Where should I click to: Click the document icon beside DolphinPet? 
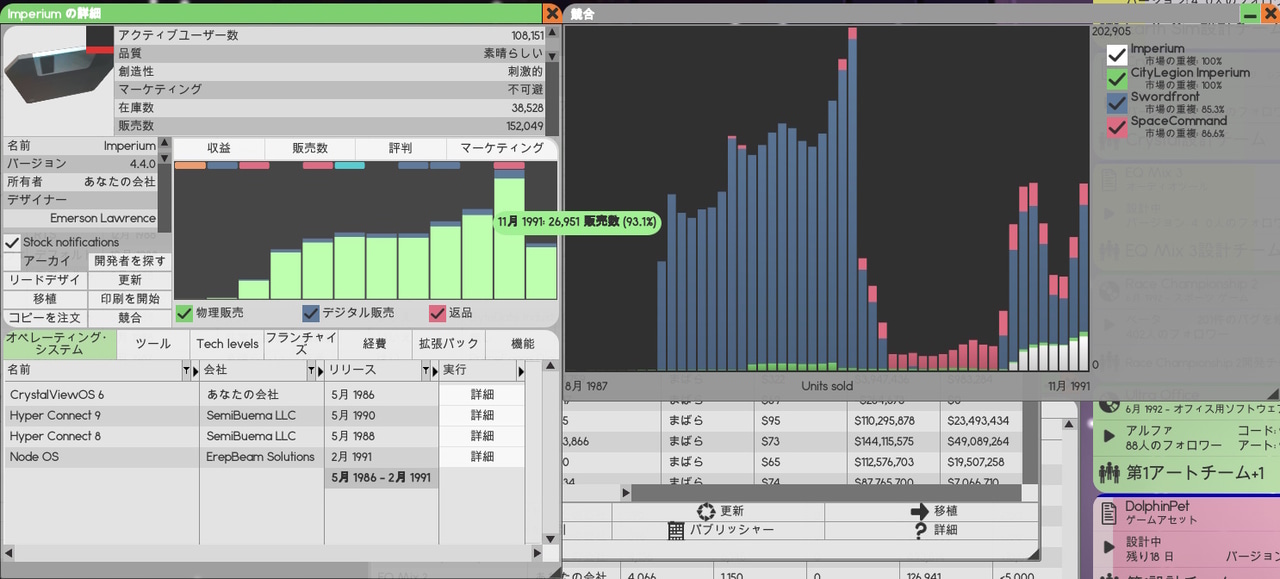[1108, 513]
